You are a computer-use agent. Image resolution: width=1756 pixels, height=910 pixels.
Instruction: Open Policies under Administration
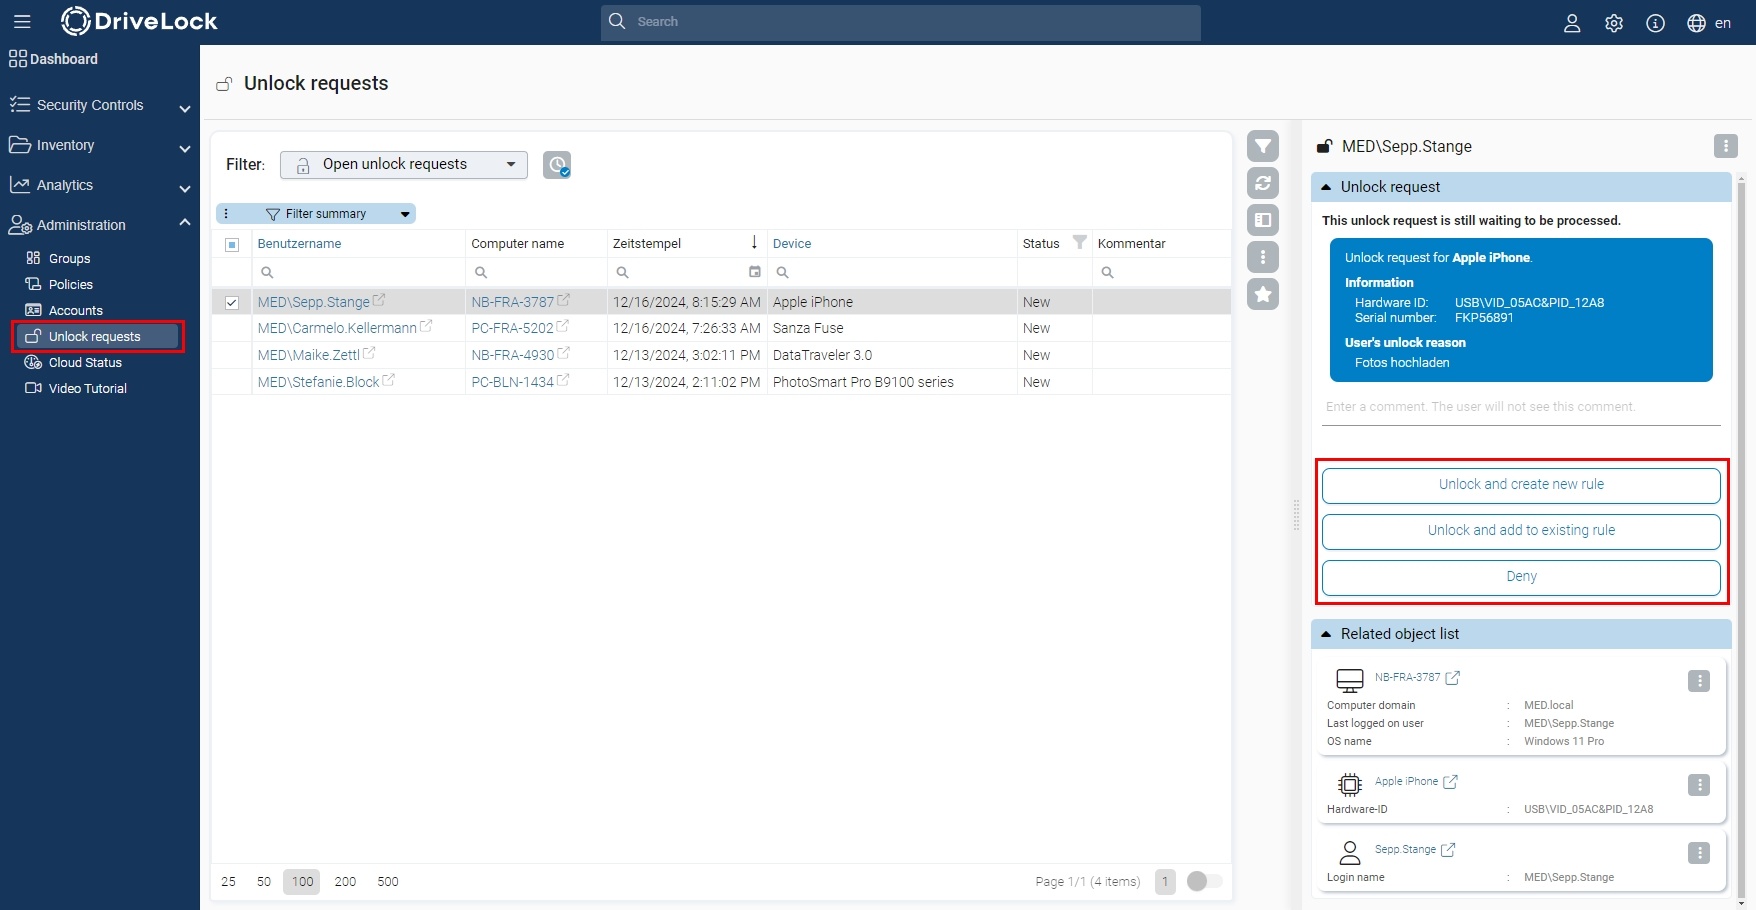coord(70,284)
